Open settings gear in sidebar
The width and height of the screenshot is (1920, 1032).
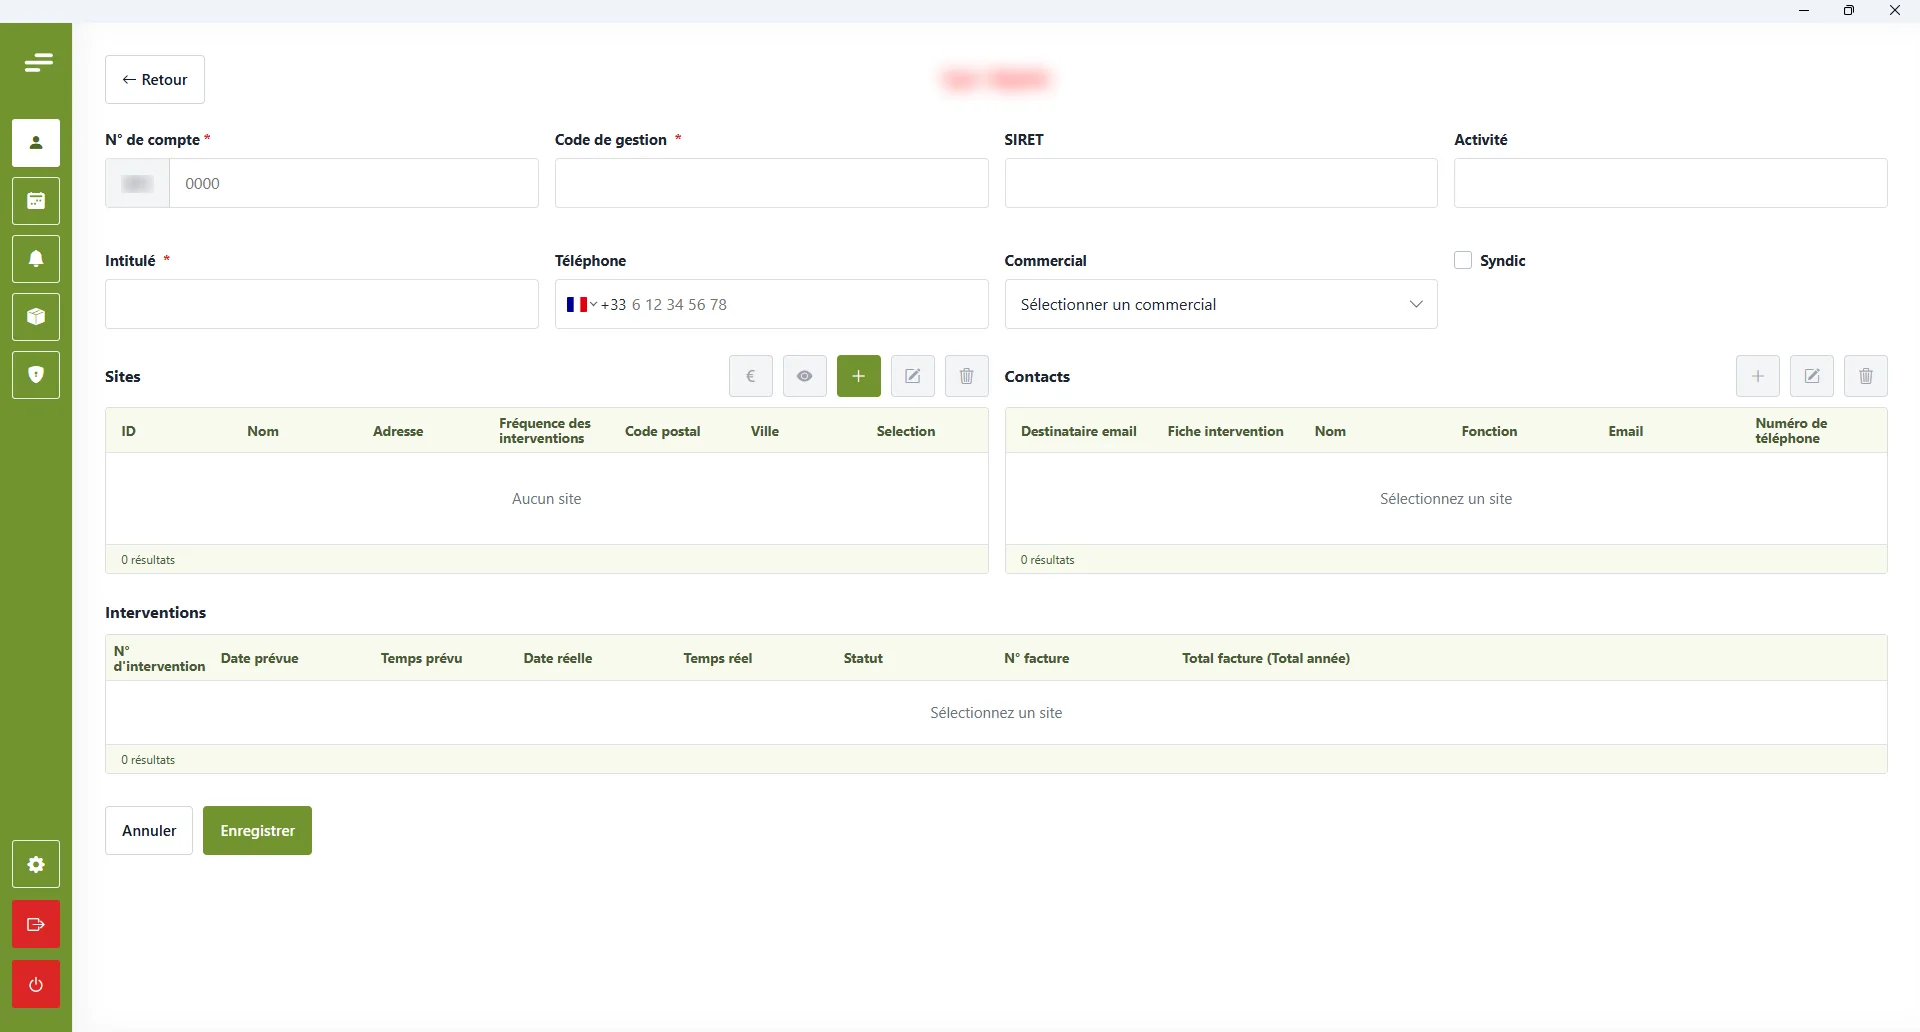pyautogui.click(x=36, y=865)
